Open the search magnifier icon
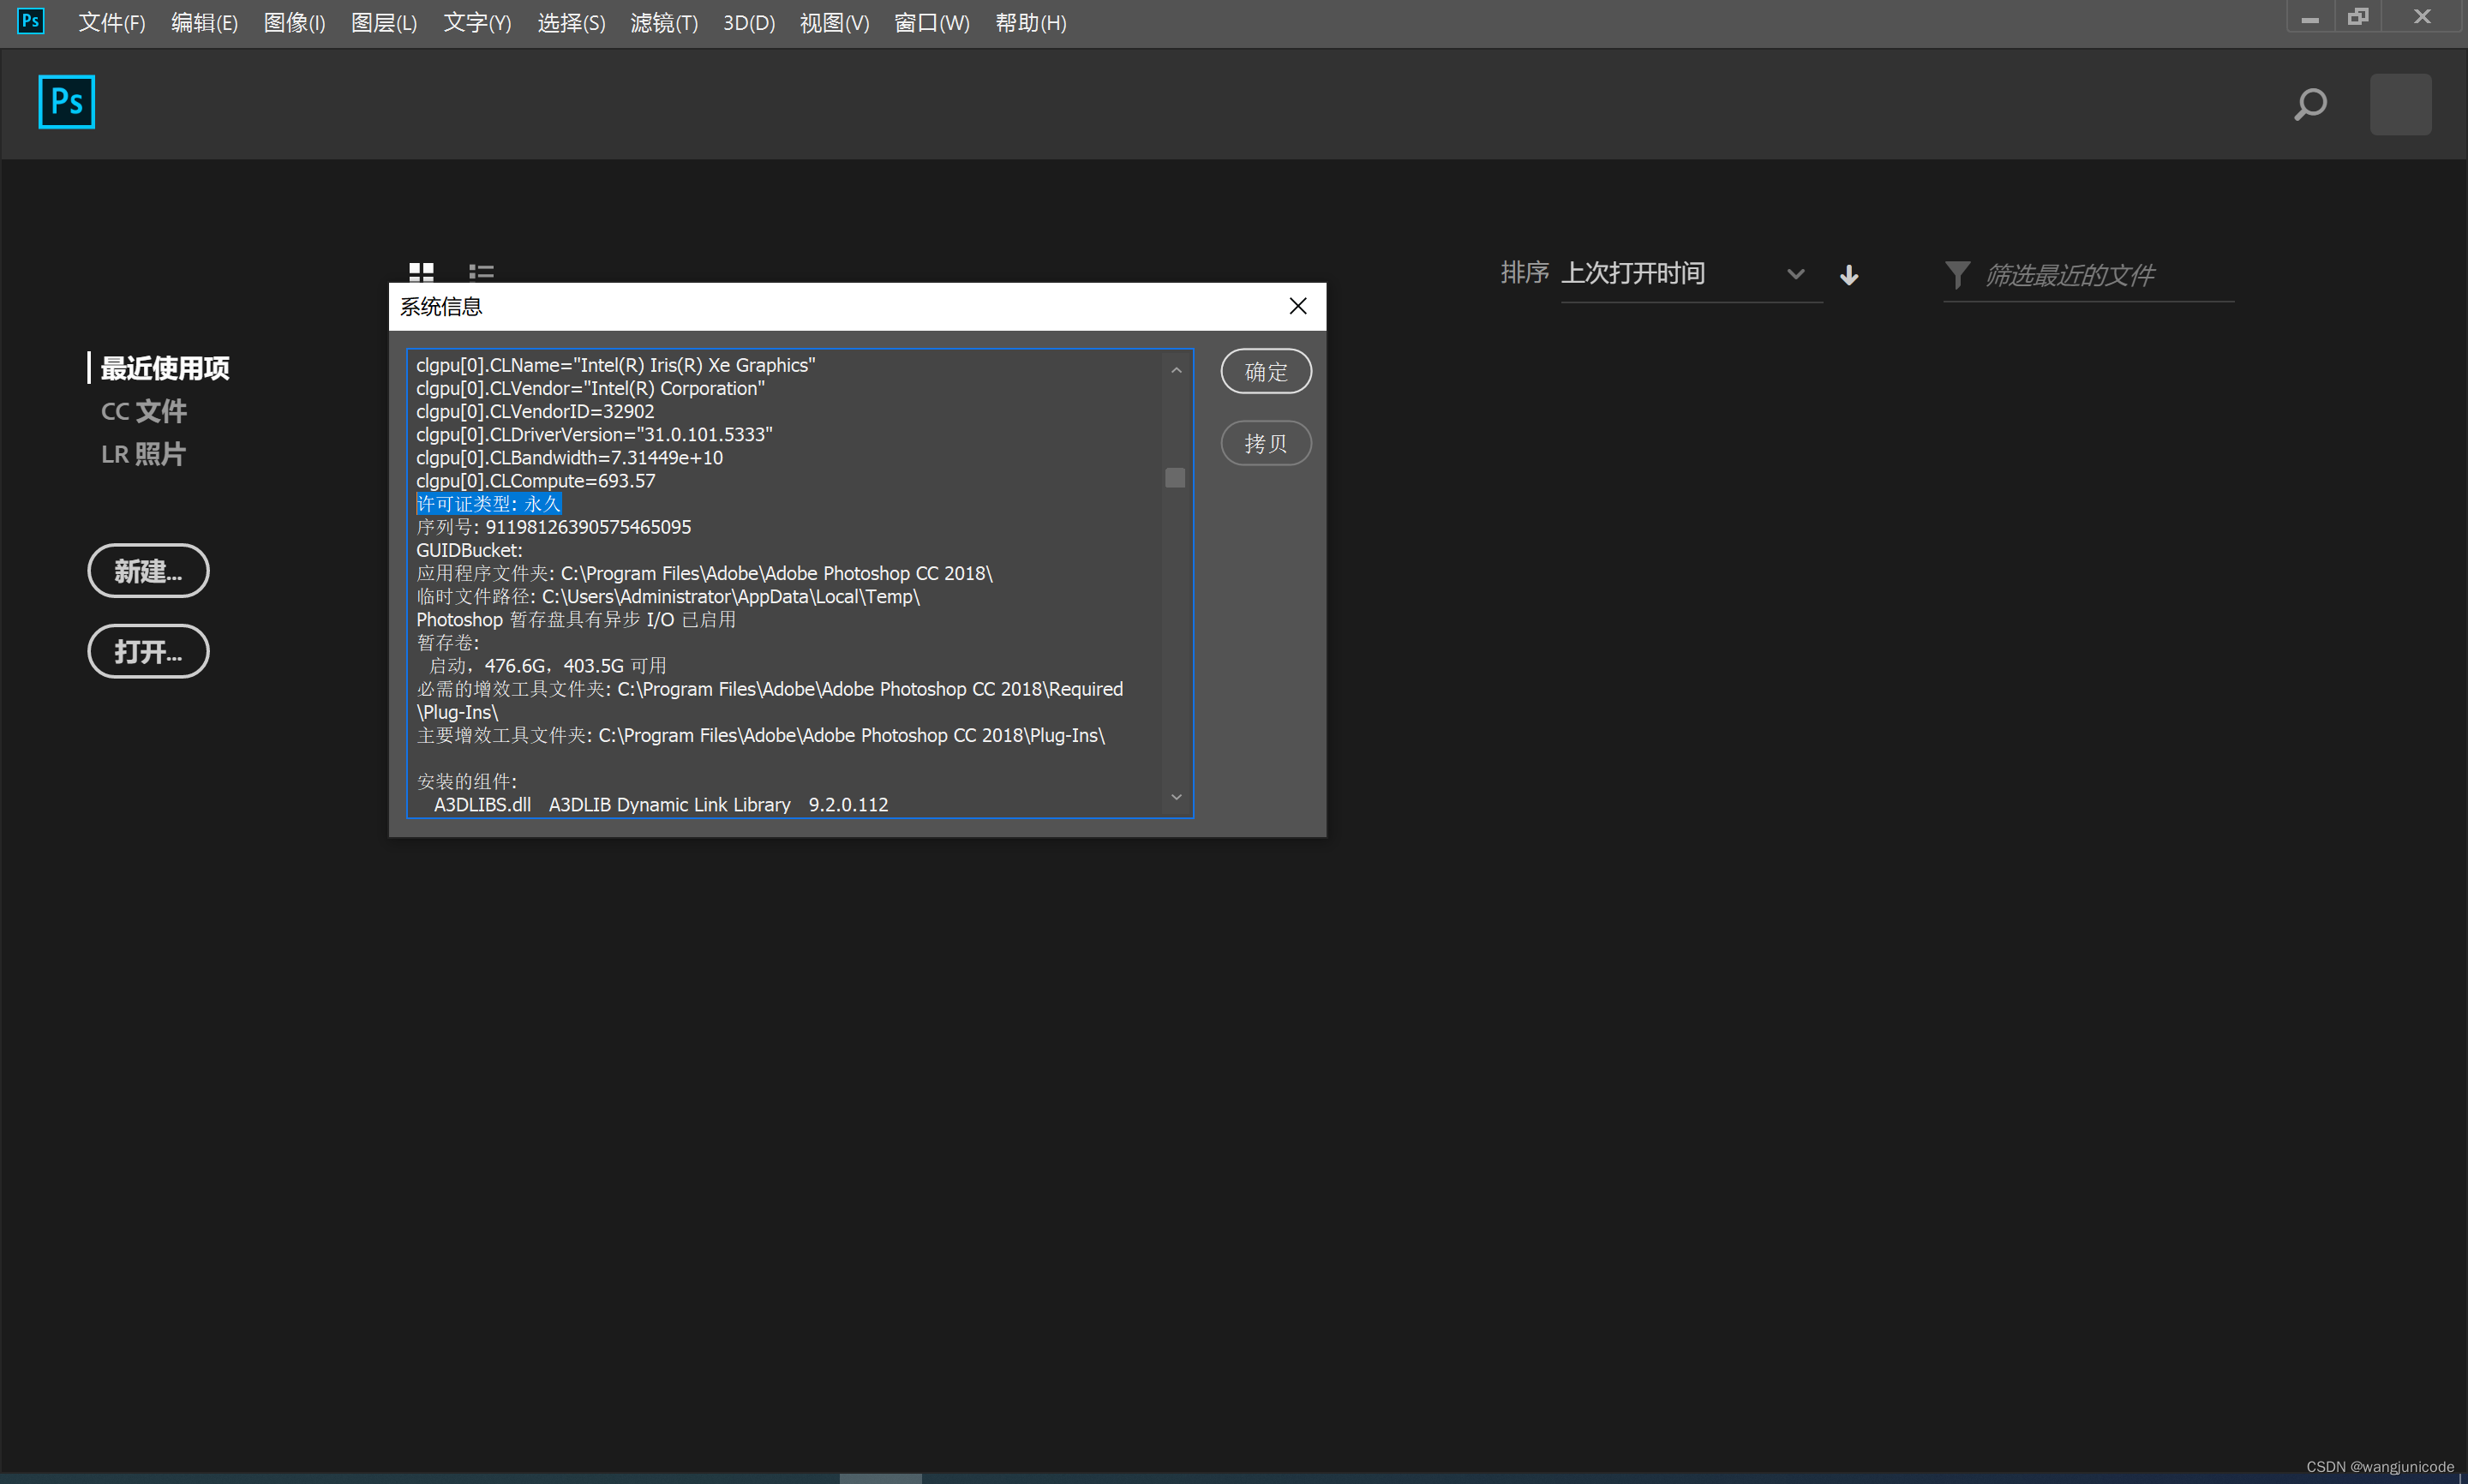The width and height of the screenshot is (2468, 1484). point(2310,104)
